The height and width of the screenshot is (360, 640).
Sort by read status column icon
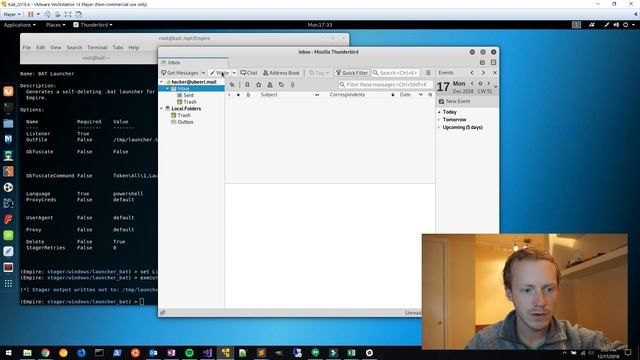pos(317,94)
